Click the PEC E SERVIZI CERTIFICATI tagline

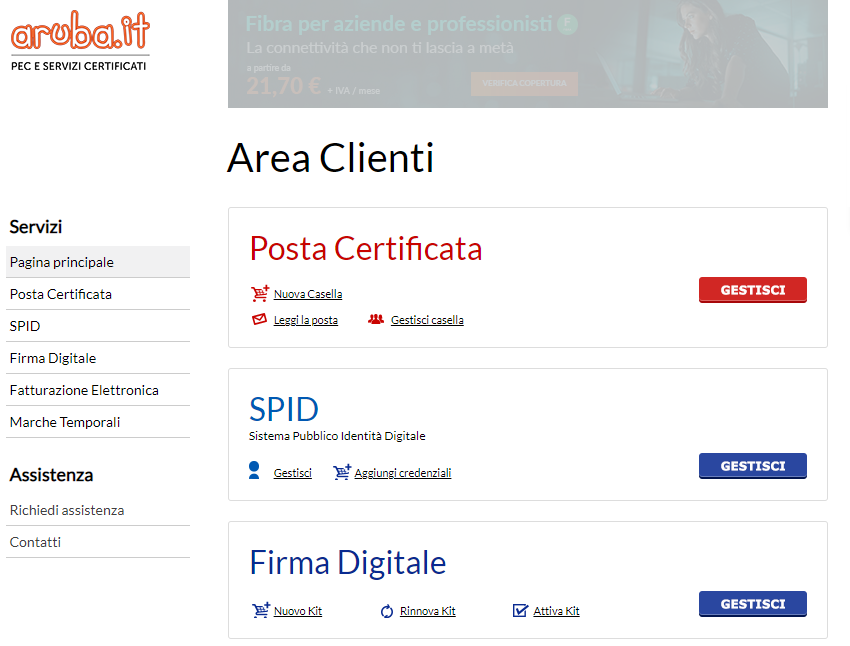[x=79, y=66]
